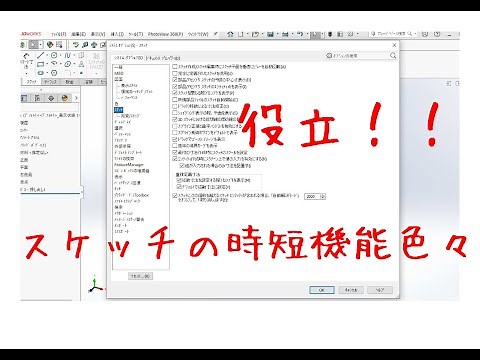480x360 pixels.
Task: Toggle the display arc centerpoints checkbox
Action: click(175, 80)
